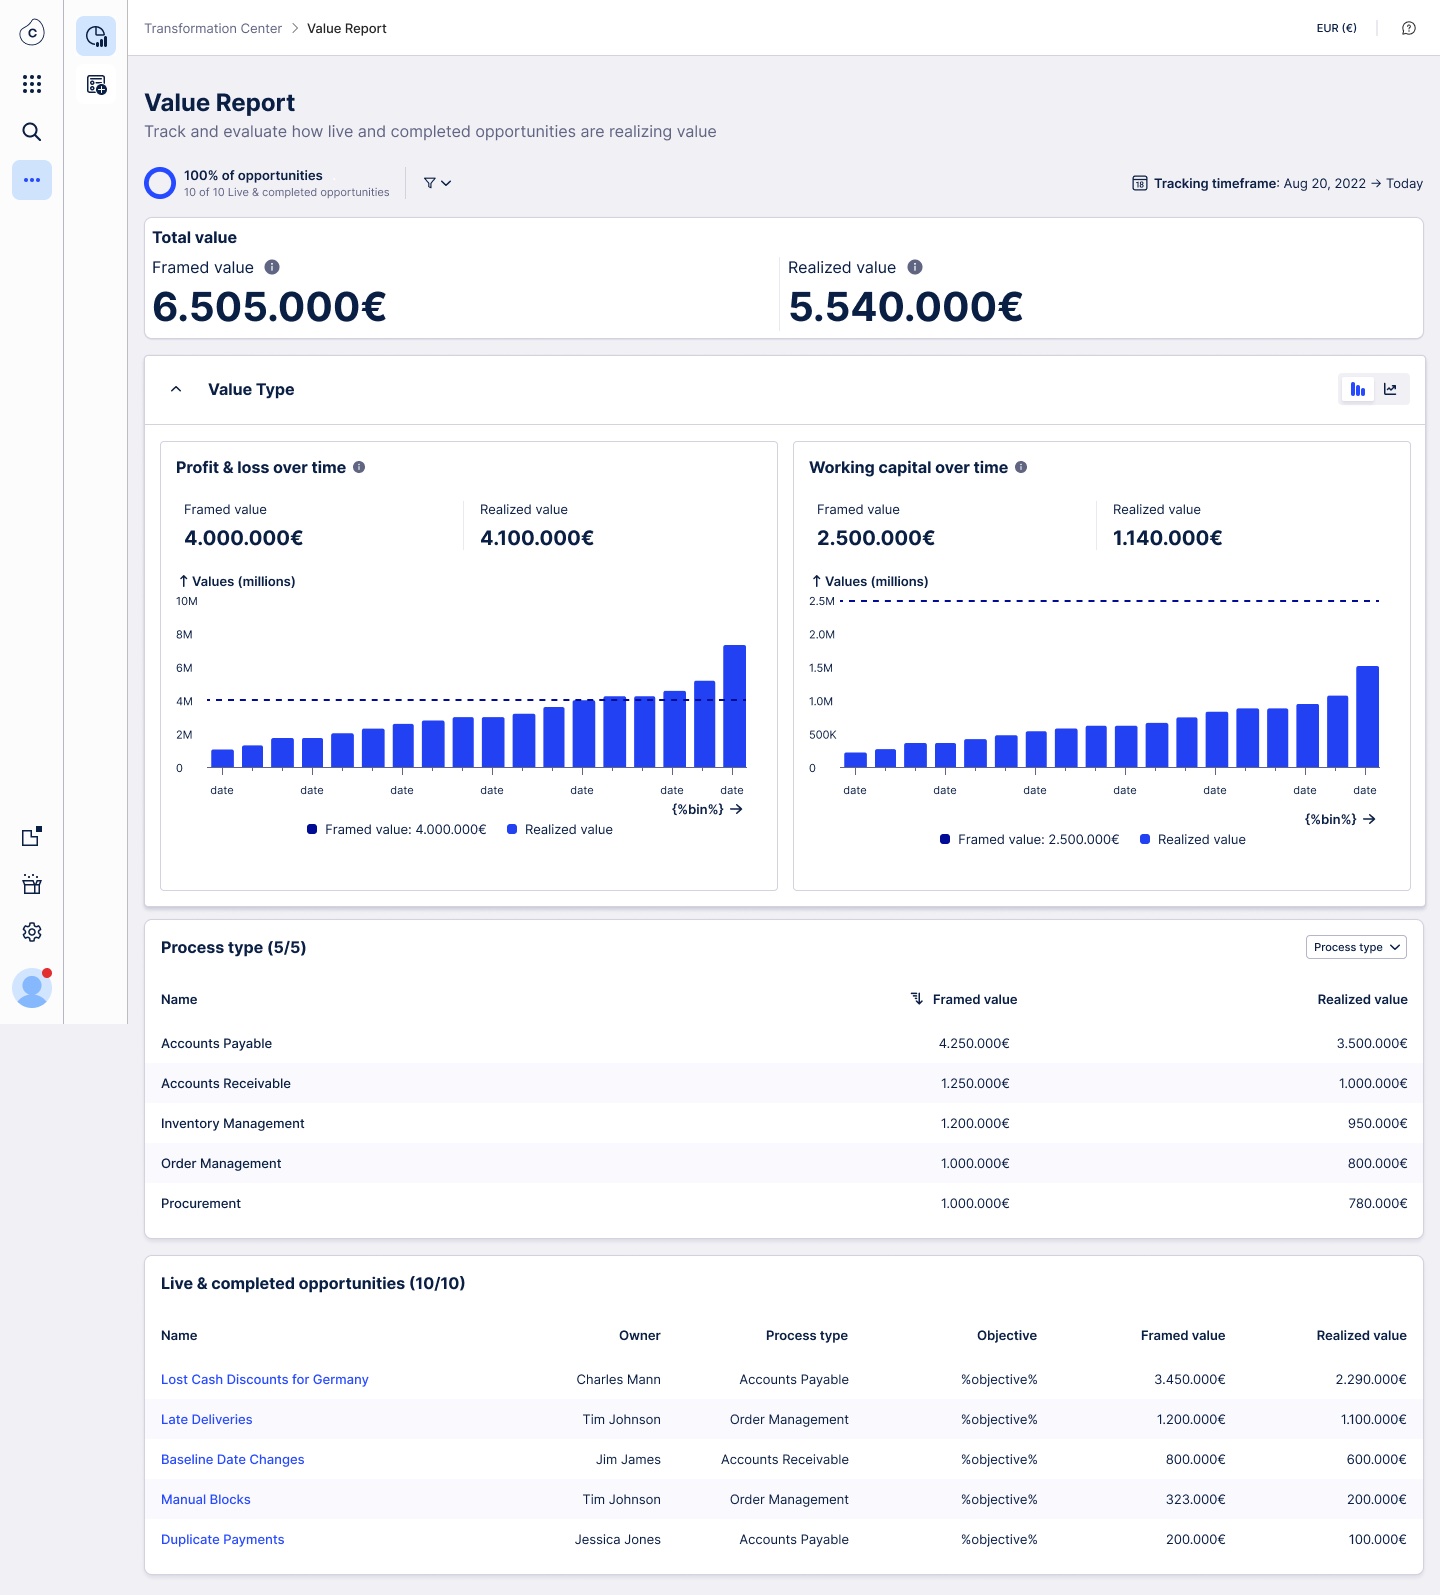
Task: Open Baseline Date Changes opportunity
Action: (x=233, y=1459)
